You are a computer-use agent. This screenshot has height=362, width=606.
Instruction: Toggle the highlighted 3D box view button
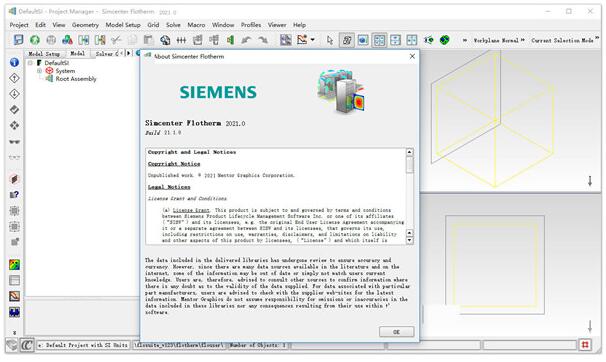click(x=347, y=40)
